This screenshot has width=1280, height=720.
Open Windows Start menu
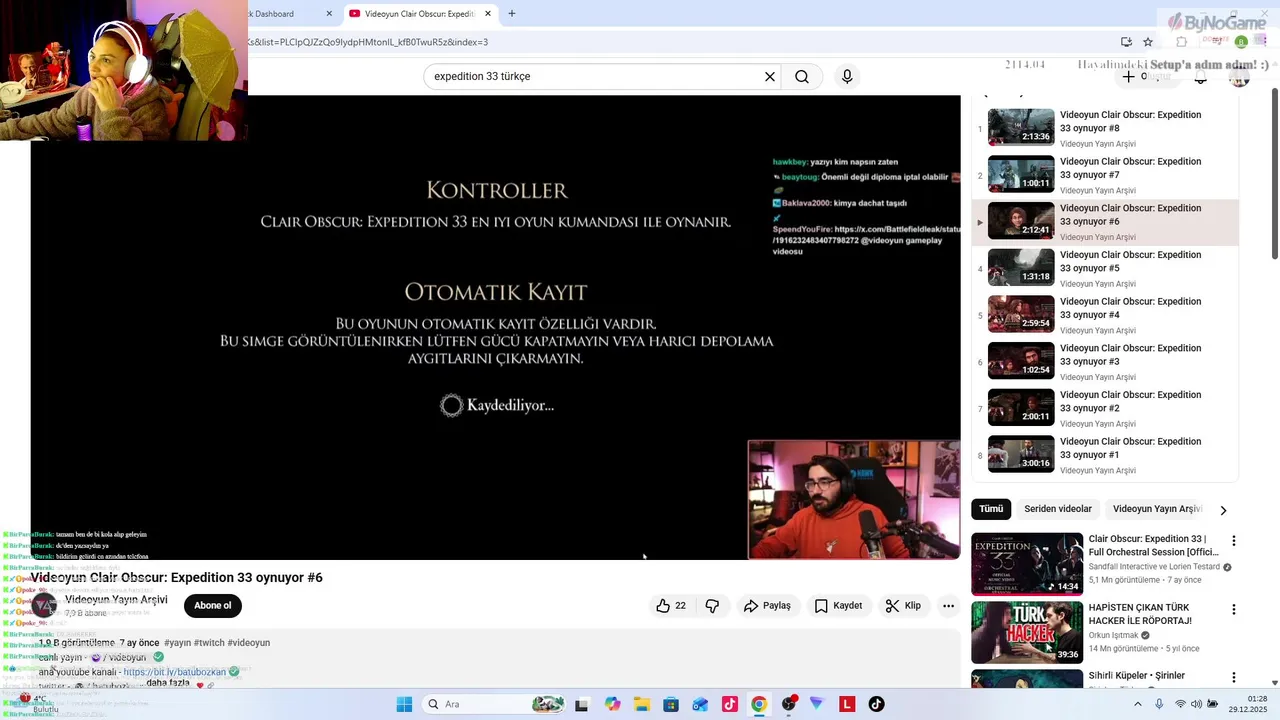point(404,704)
